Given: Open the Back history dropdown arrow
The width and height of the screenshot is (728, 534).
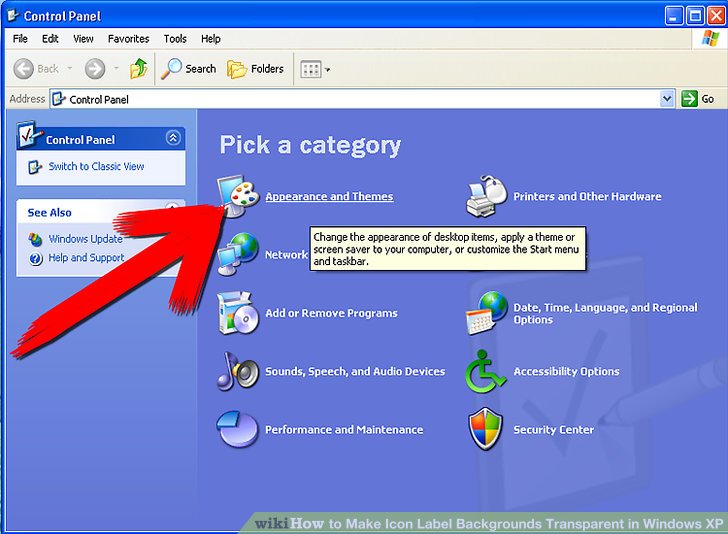Looking at the screenshot, I should pyautogui.click(x=70, y=69).
